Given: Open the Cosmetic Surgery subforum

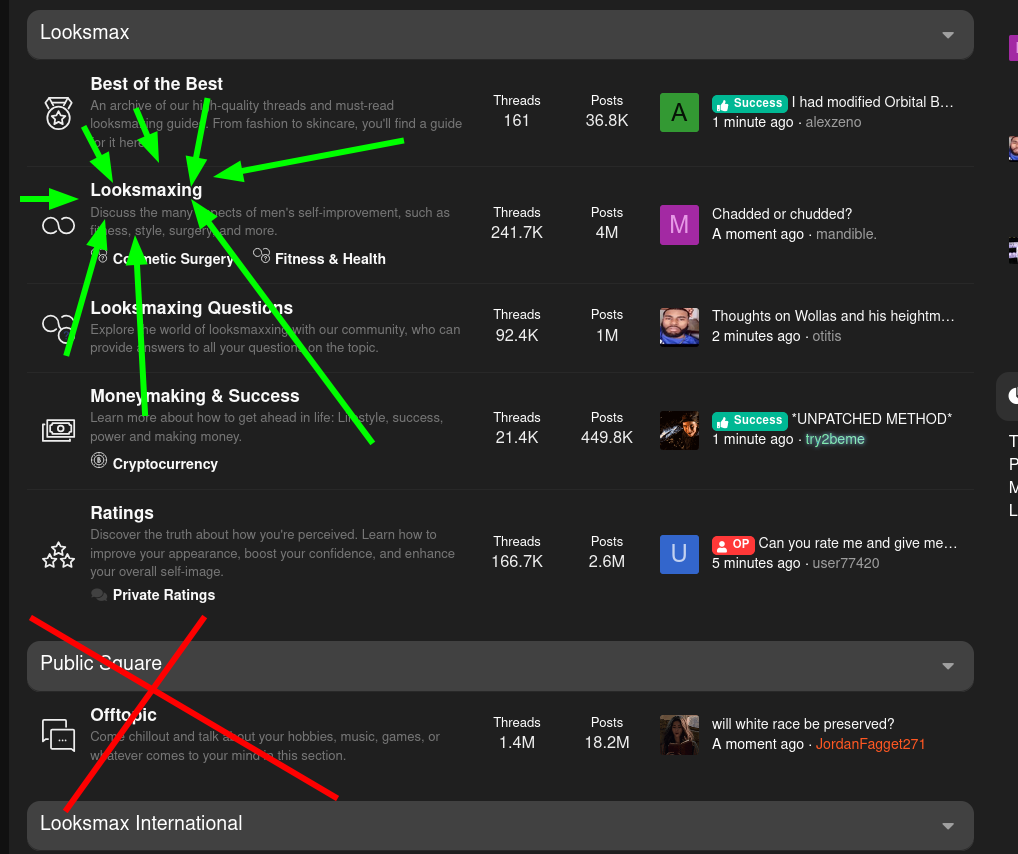Looking at the screenshot, I should [173, 259].
